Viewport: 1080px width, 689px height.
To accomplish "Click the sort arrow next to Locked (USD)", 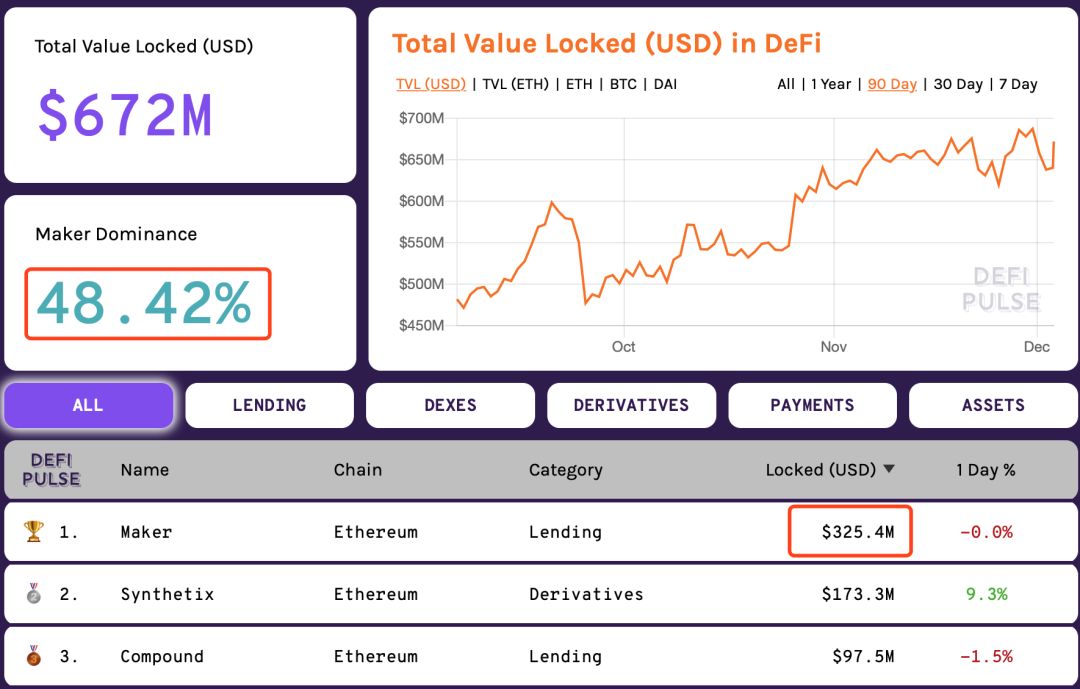I will (x=889, y=469).
